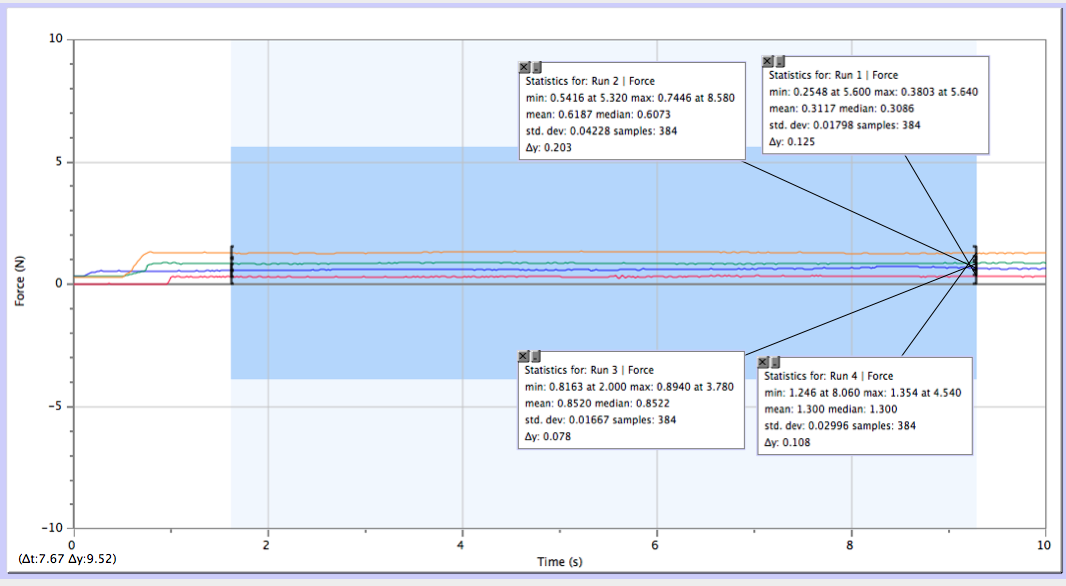Click 'mean: 0.3117 median: 0.3086' line
1066x586 pixels.
841,108
